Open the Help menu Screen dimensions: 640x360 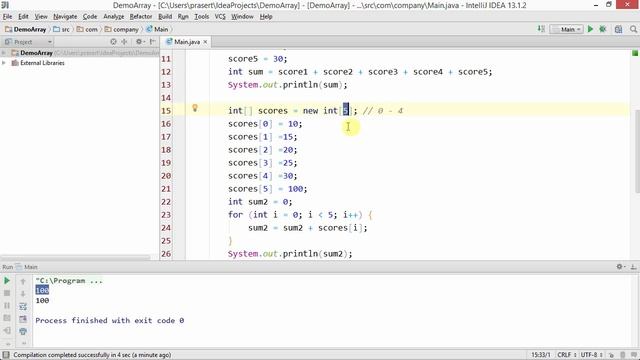coord(266,17)
